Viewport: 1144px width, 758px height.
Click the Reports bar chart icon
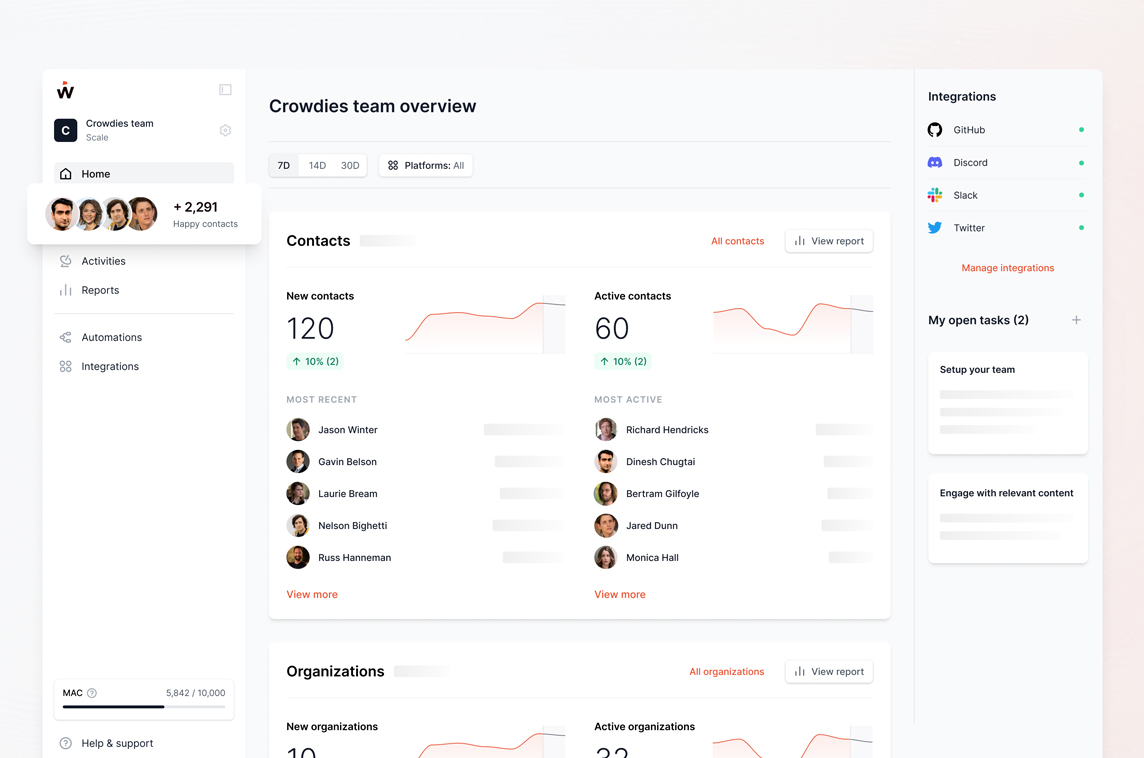coord(66,290)
